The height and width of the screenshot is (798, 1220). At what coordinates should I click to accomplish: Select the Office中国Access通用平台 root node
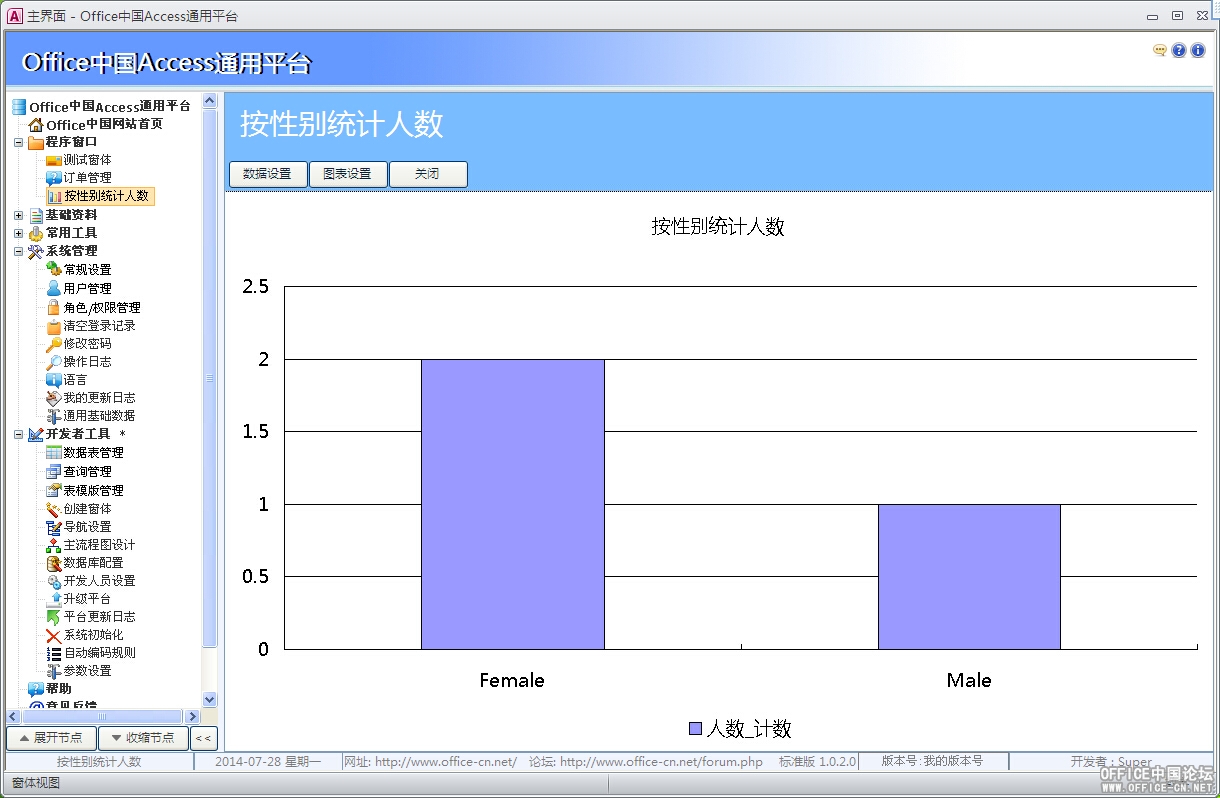click(x=110, y=106)
